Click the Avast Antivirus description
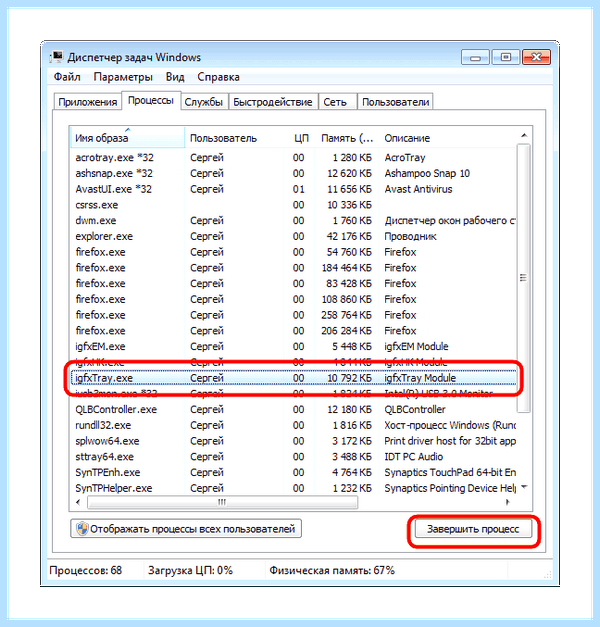The image size is (600, 627). click(x=418, y=189)
